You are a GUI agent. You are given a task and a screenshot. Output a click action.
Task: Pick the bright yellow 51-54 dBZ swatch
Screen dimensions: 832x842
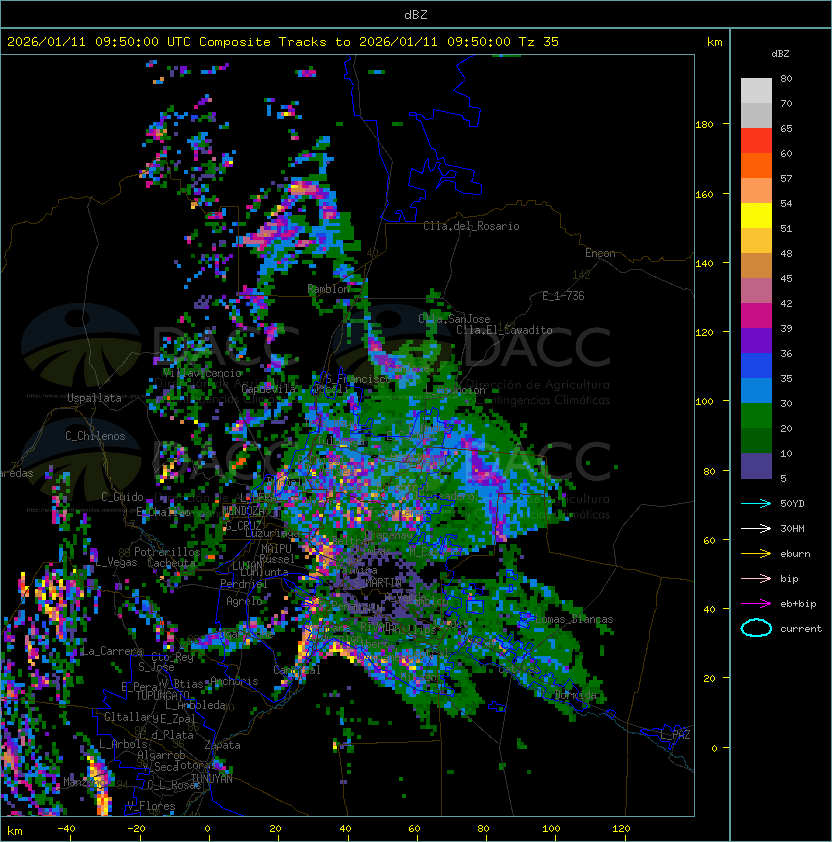[756, 215]
